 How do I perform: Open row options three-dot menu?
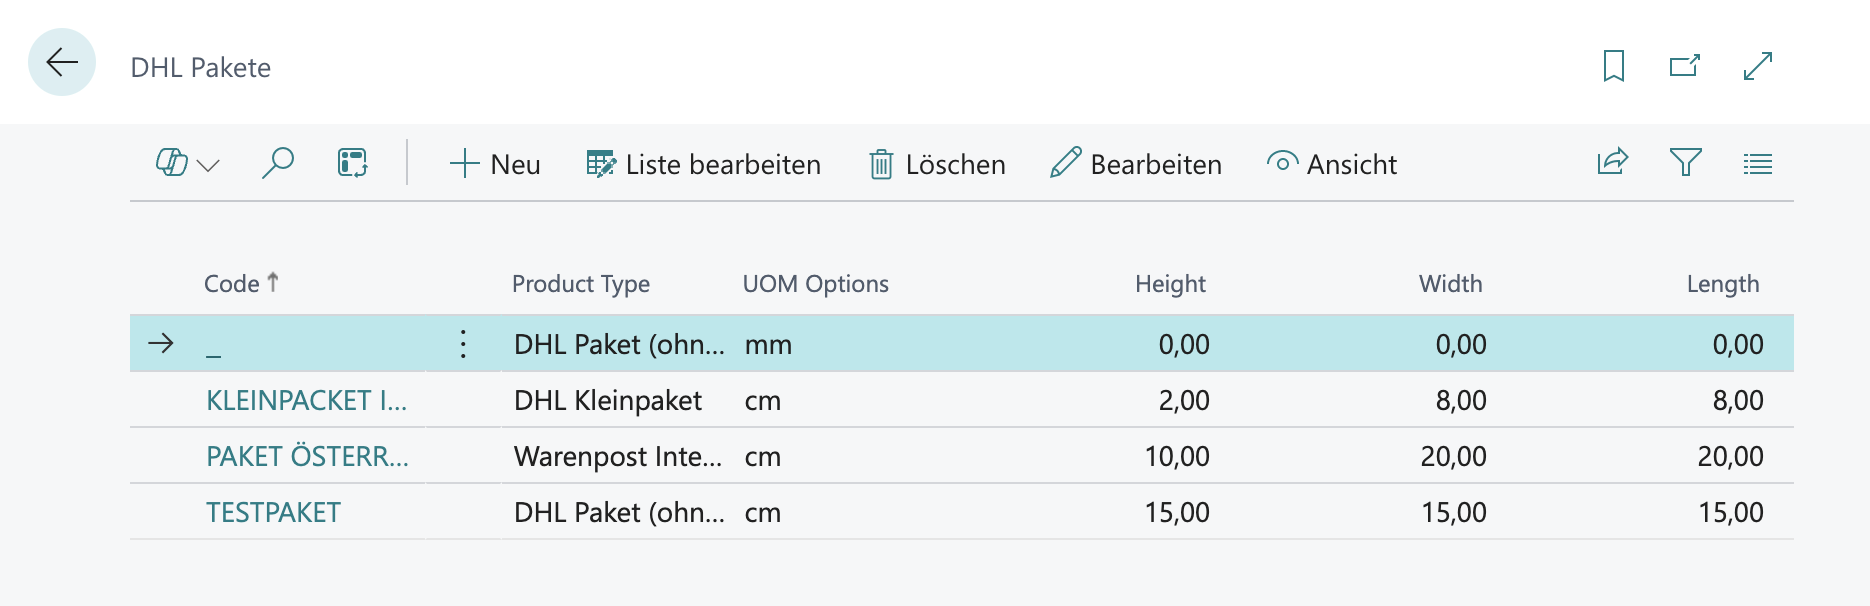click(x=463, y=344)
